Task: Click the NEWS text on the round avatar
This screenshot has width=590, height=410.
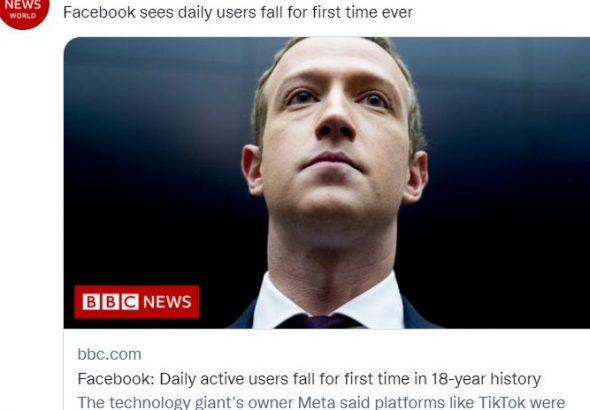Action: click(x=23, y=5)
